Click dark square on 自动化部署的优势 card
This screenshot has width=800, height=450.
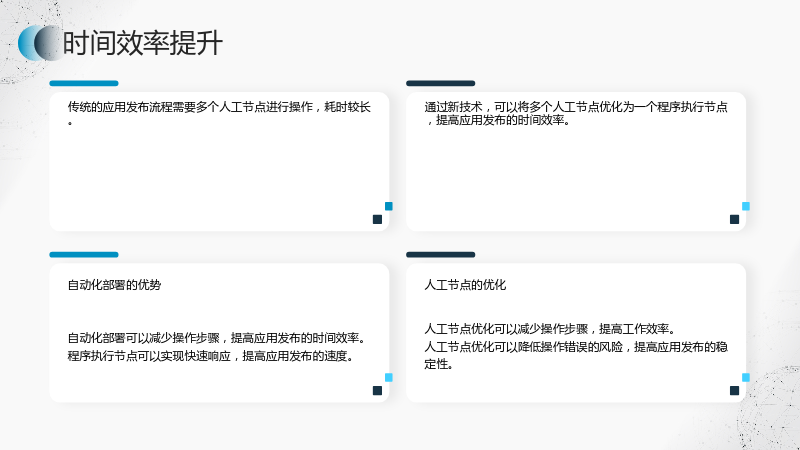[x=378, y=391]
